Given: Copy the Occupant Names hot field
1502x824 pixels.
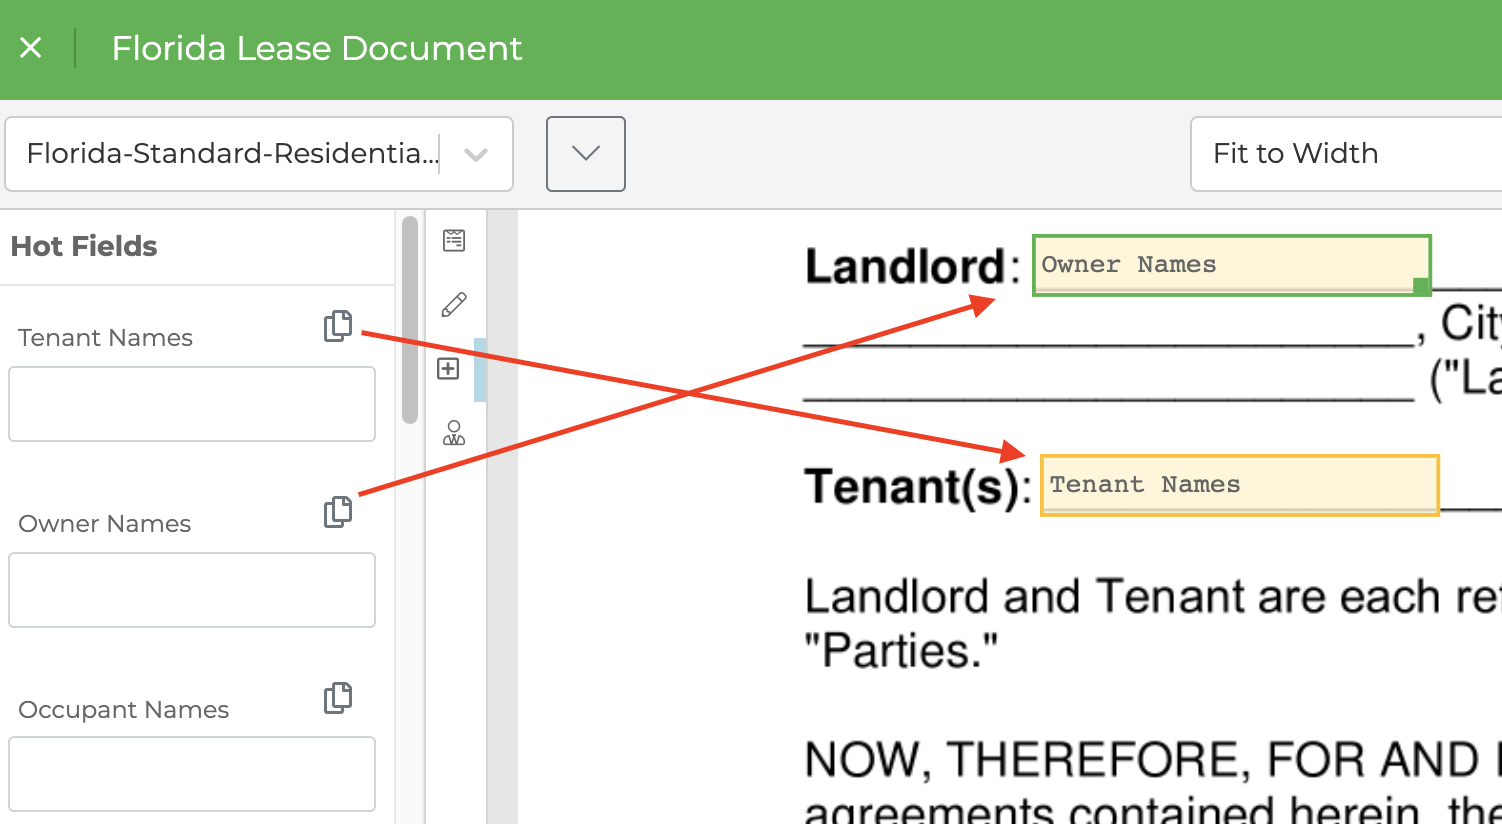Looking at the screenshot, I should pos(338,697).
